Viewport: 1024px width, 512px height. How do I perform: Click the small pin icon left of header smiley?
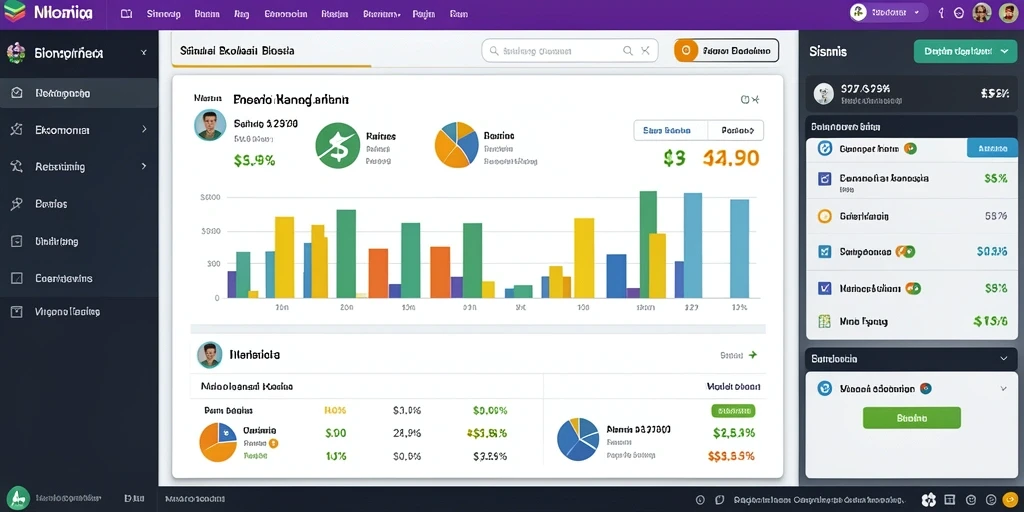(941, 12)
